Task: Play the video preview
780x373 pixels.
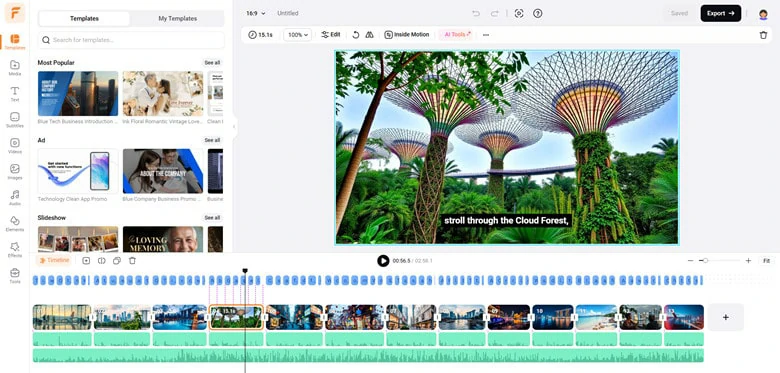Action: click(x=383, y=261)
